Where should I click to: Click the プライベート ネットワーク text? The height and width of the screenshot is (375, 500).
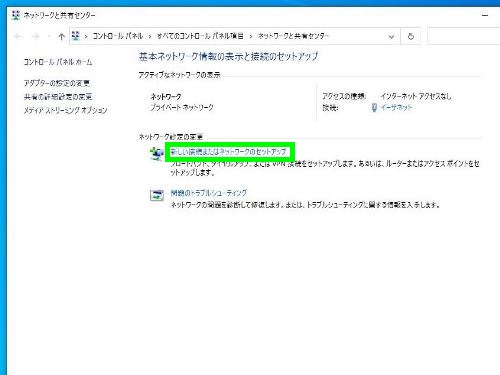pyautogui.click(x=182, y=107)
